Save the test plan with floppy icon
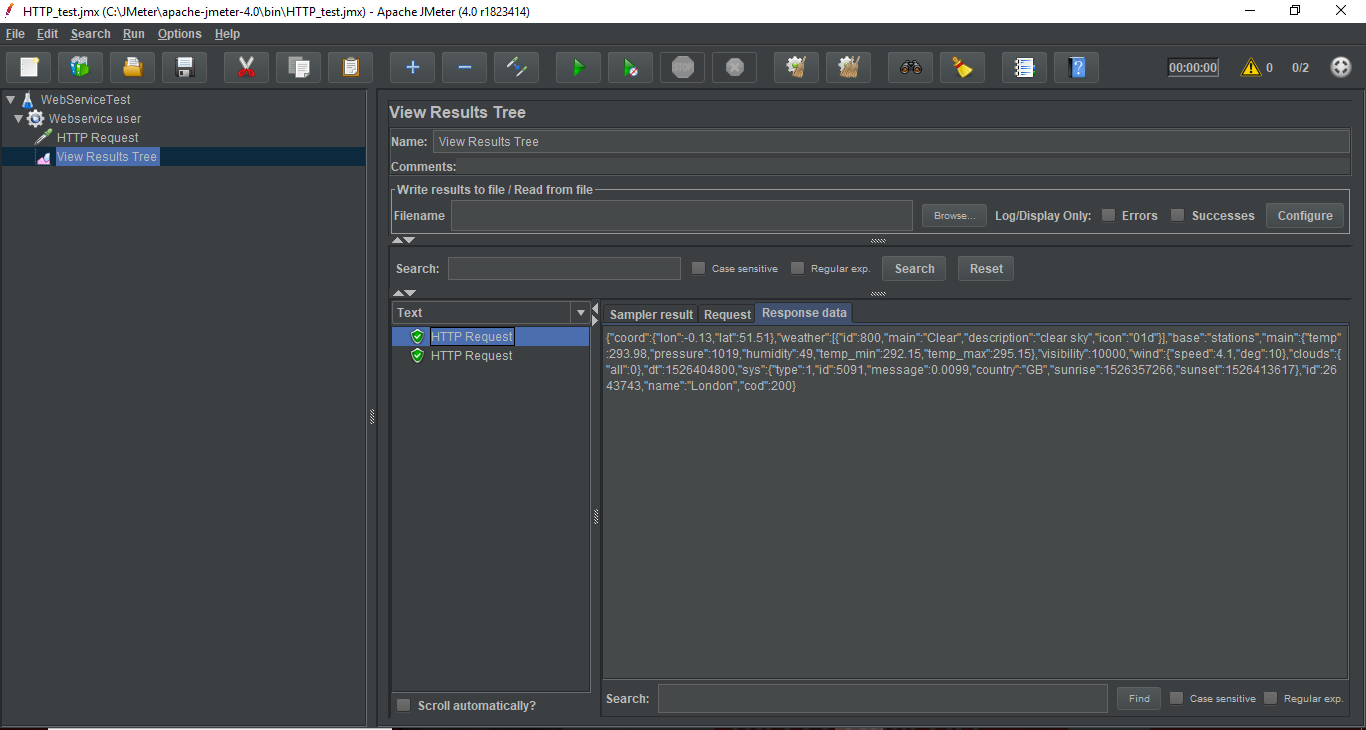1366x730 pixels. click(185, 67)
